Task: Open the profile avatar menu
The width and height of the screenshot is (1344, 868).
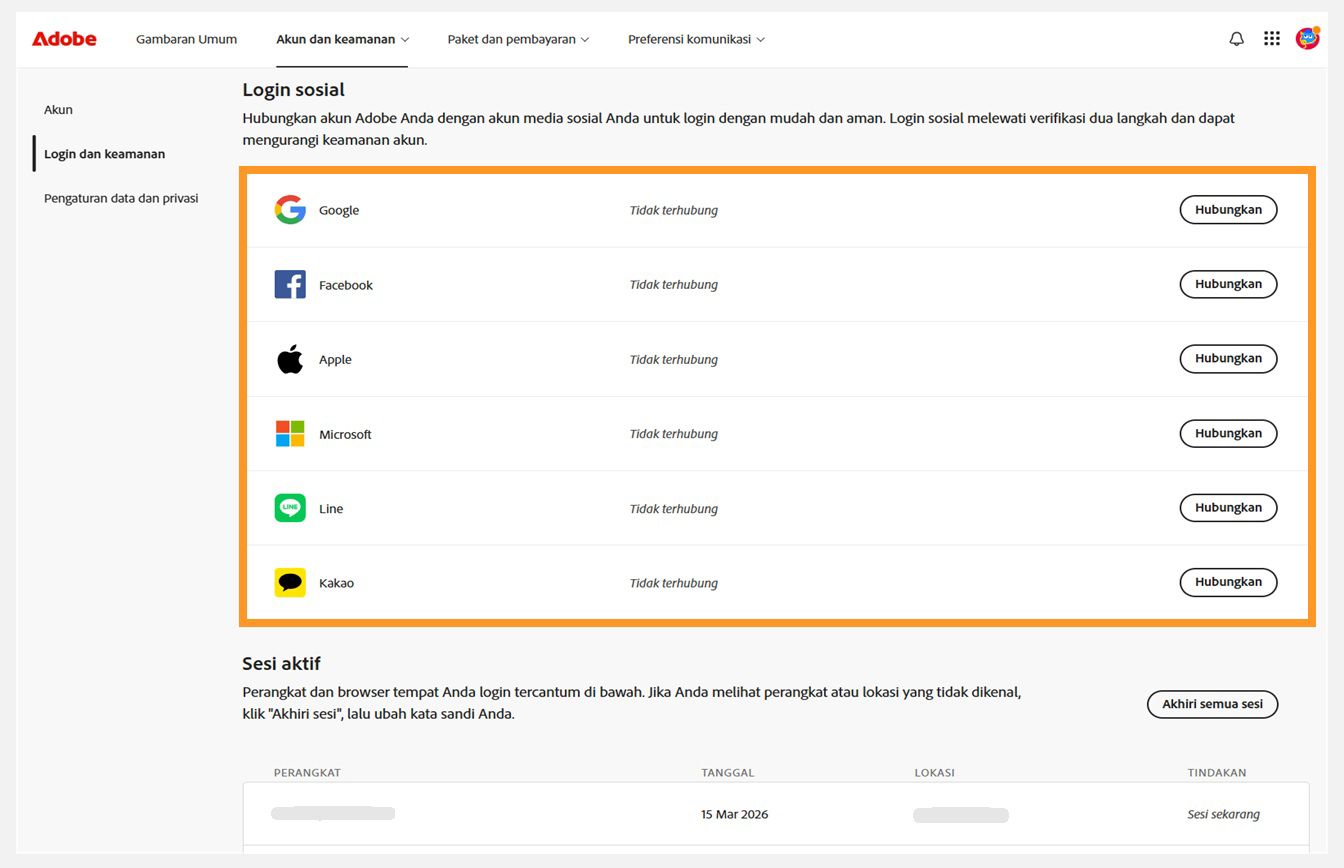Action: (x=1307, y=38)
